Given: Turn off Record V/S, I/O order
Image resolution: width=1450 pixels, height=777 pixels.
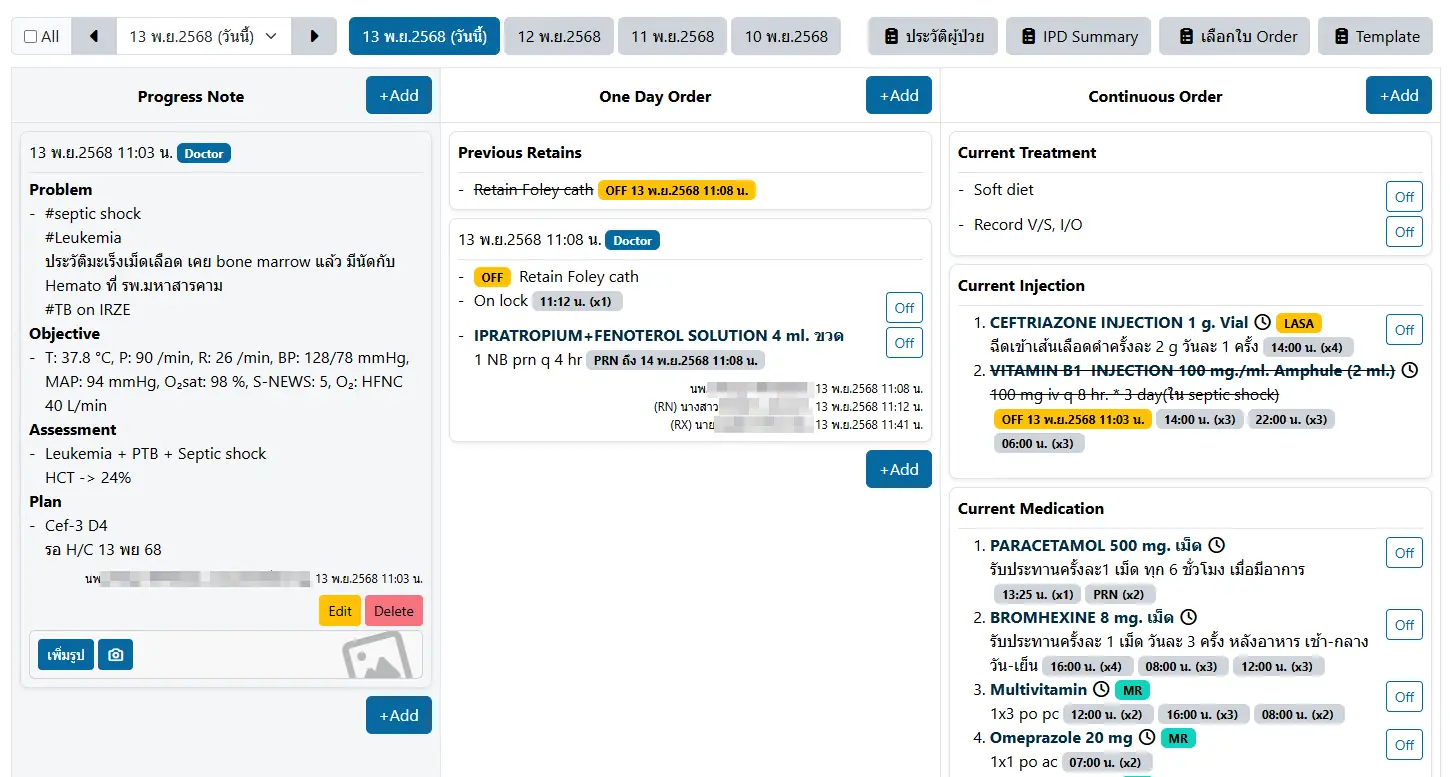Looking at the screenshot, I should [1404, 232].
